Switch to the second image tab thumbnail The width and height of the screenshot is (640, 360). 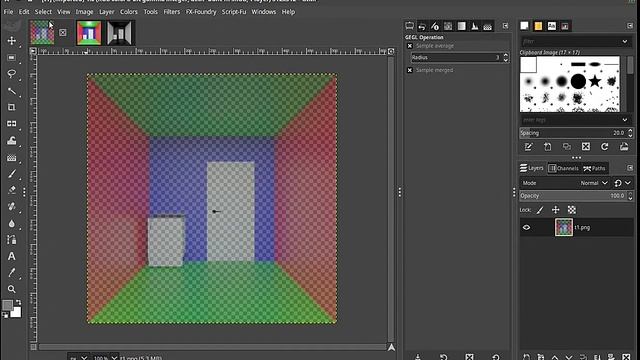(89, 33)
